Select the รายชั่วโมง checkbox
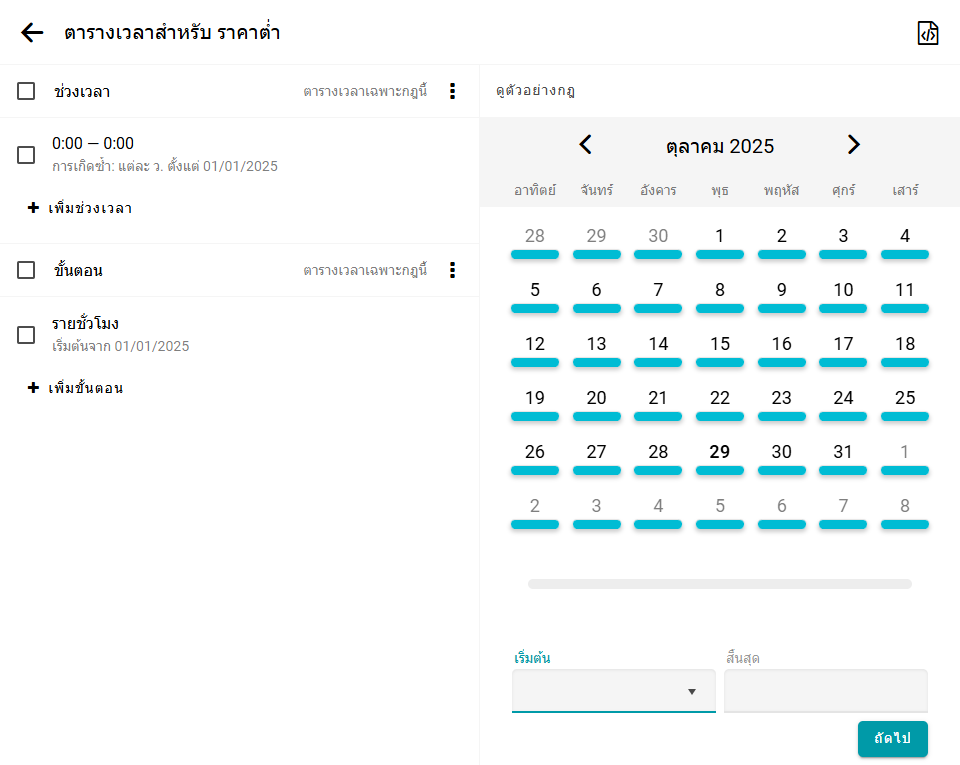960x765 pixels. pos(26,335)
